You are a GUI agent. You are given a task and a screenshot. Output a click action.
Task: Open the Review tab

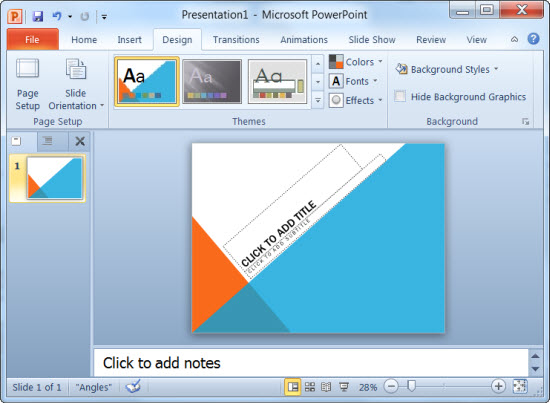[x=431, y=40]
